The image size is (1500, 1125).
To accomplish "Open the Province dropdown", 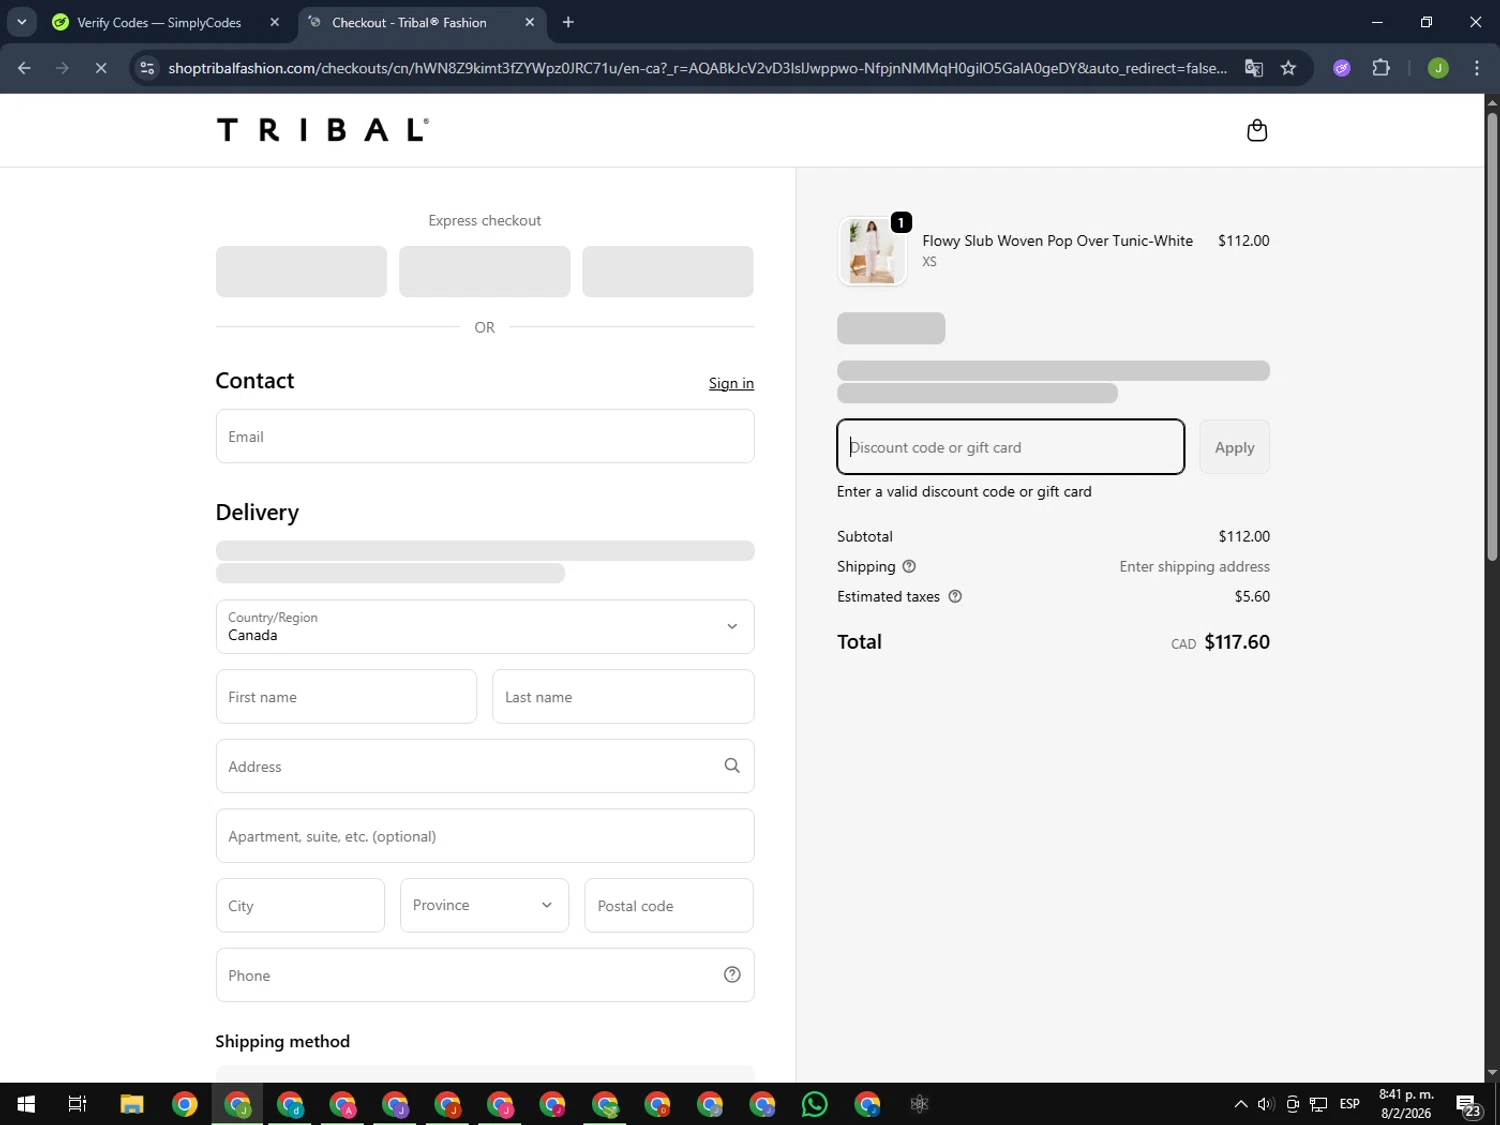I will [x=485, y=905].
